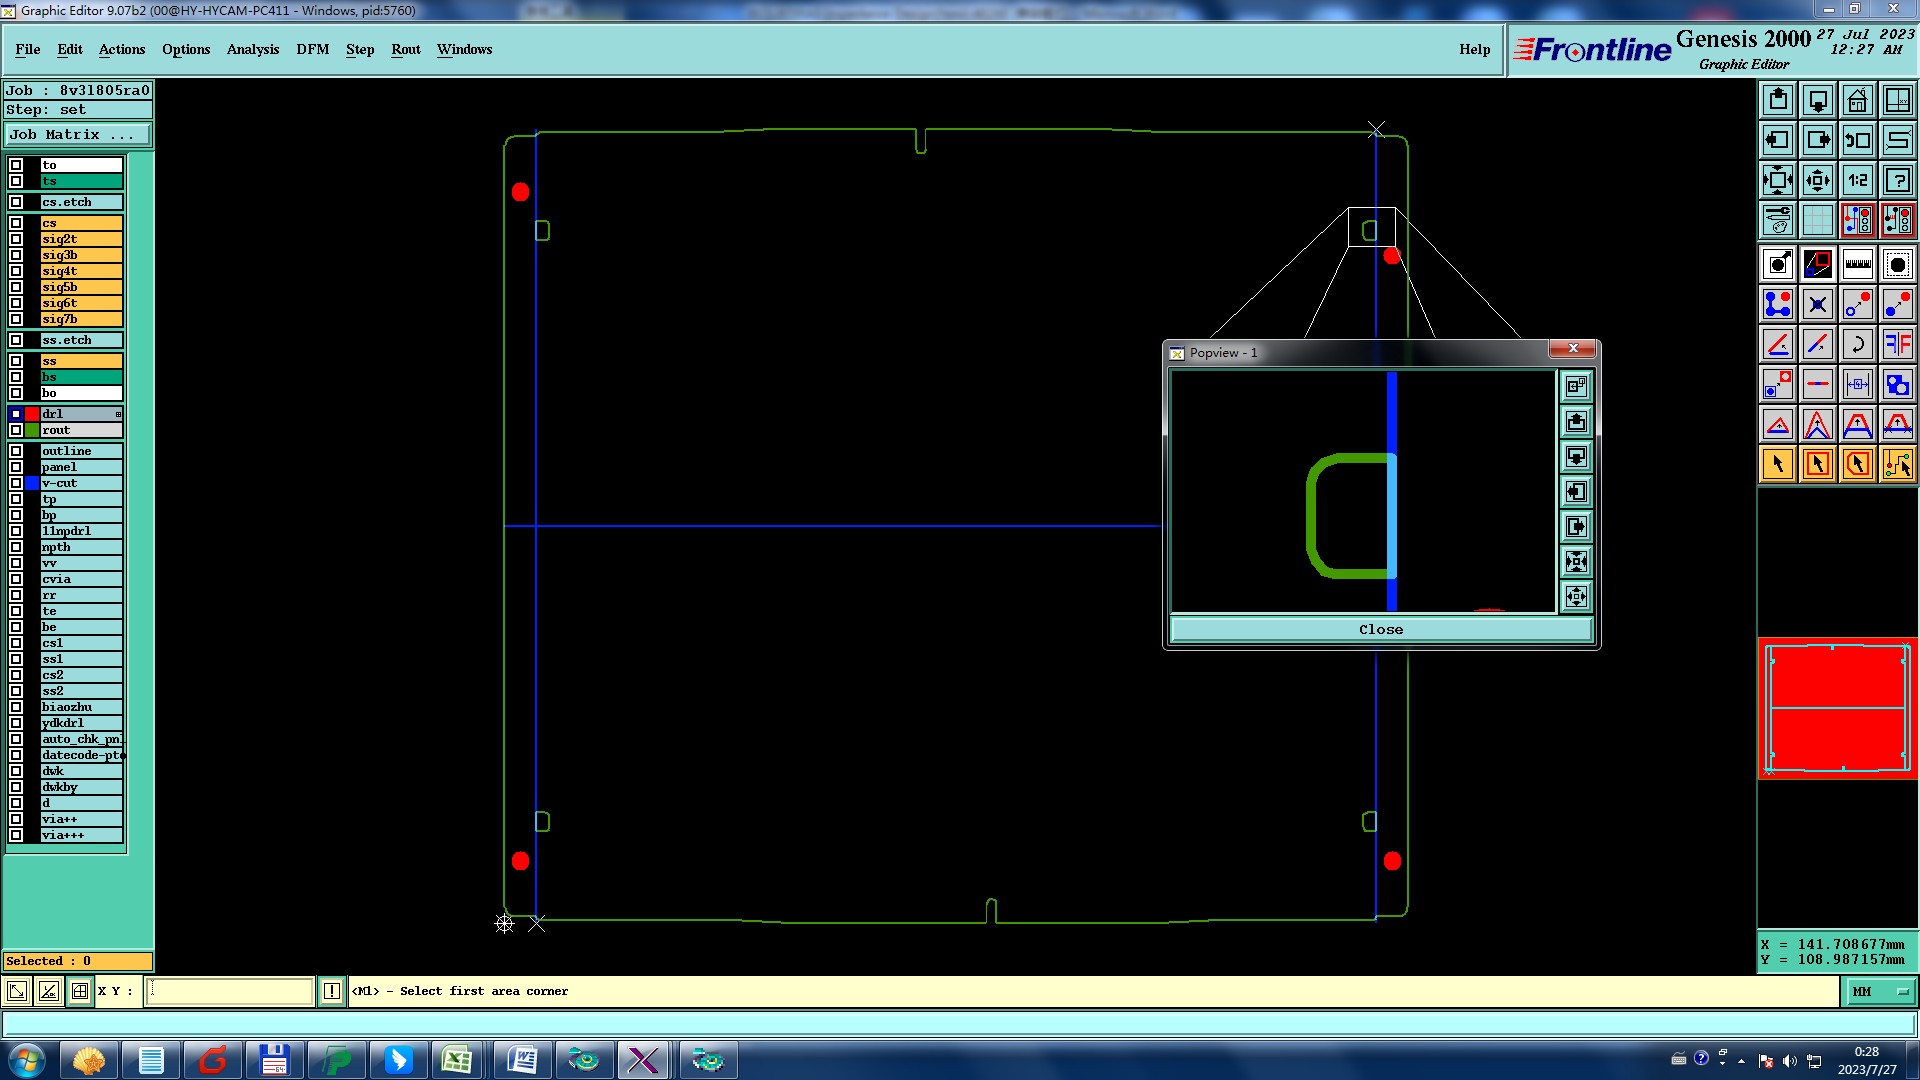The width and height of the screenshot is (1920, 1080).
Task: Click the rotate feature tool icon
Action: pyautogui.click(x=1857, y=344)
